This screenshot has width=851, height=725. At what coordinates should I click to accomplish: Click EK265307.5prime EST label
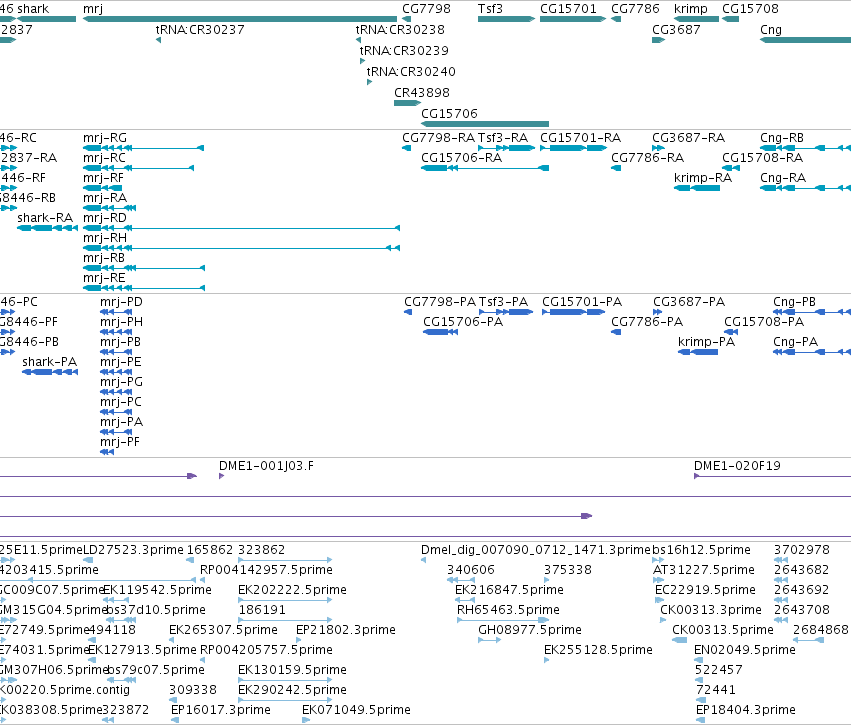(x=223, y=631)
